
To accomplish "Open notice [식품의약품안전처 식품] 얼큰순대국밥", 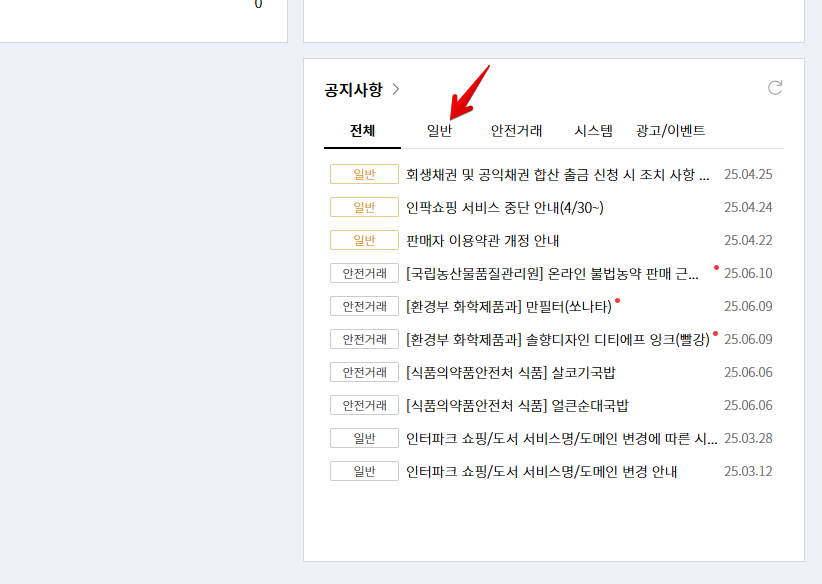I will 517,406.
